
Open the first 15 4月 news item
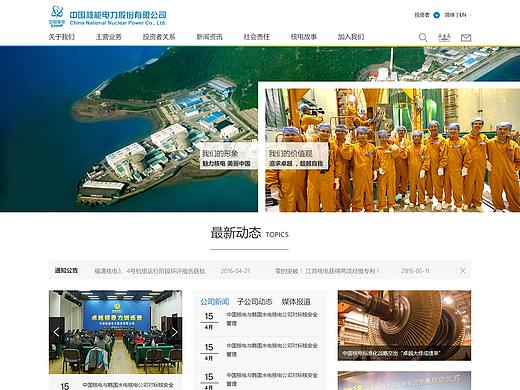(x=259, y=320)
